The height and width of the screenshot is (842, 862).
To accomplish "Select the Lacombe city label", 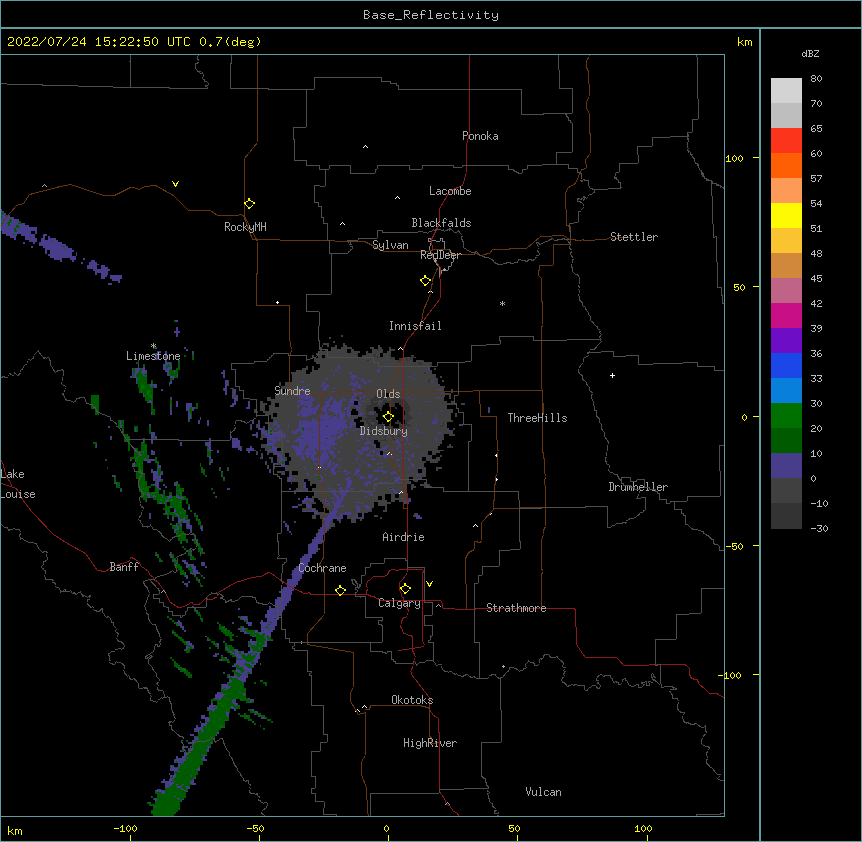I will (450, 191).
